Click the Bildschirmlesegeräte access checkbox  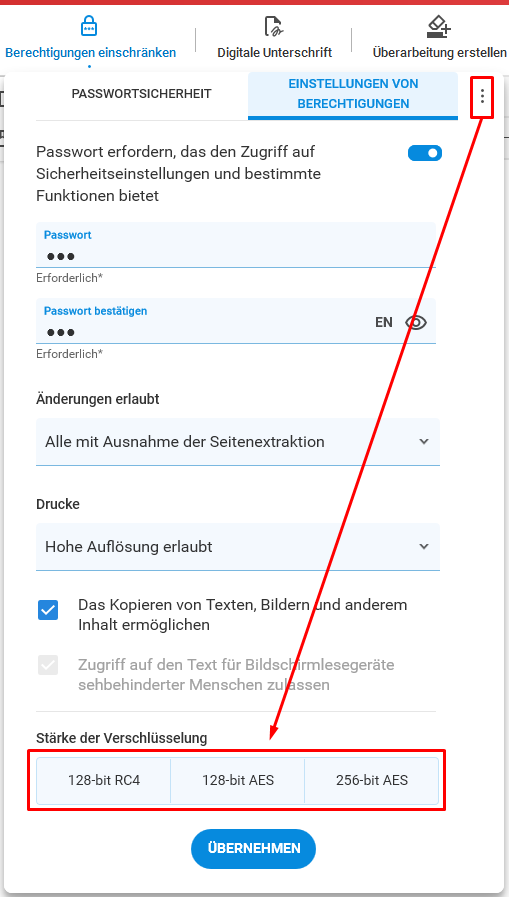point(48,665)
